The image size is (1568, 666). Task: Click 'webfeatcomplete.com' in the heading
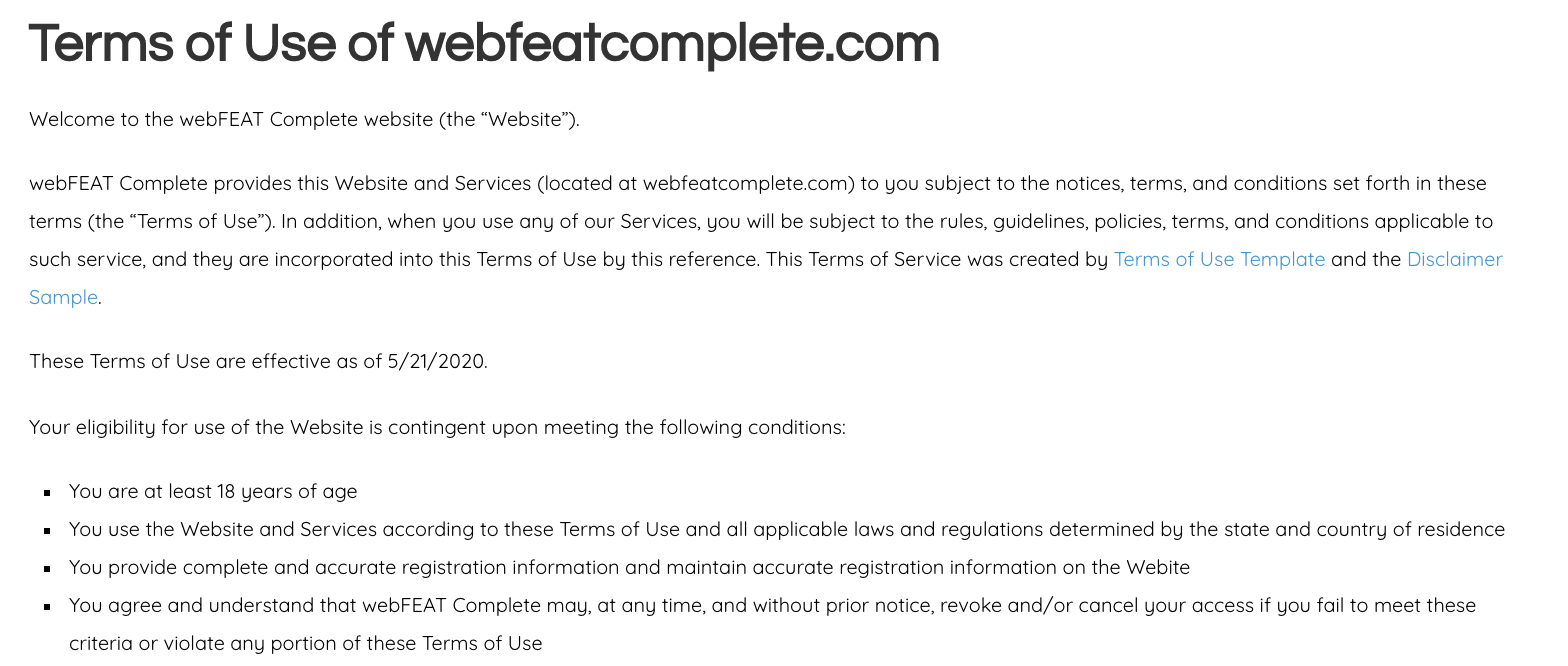tap(672, 43)
